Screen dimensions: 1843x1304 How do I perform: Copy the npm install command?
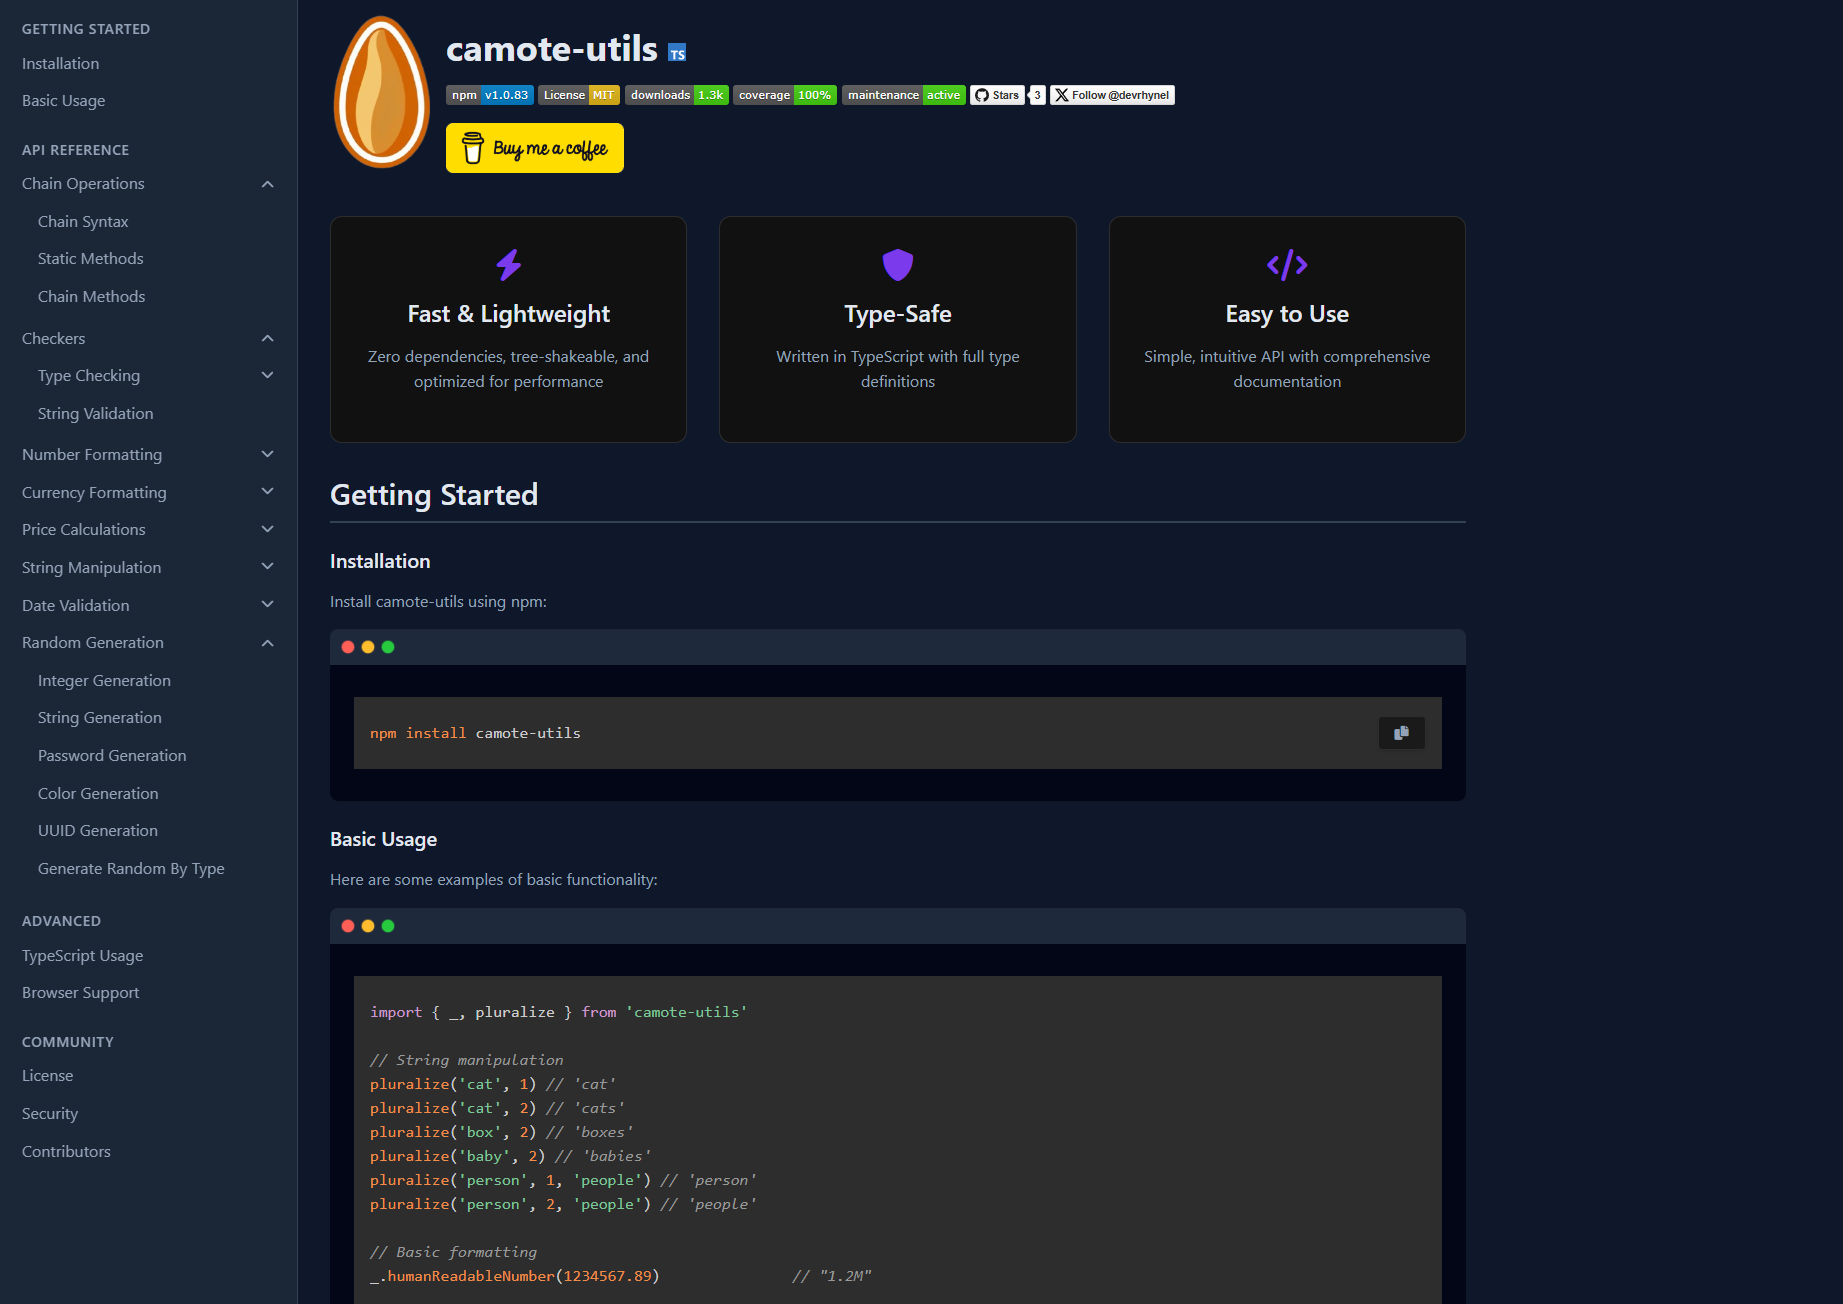pyautogui.click(x=1402, y=733)
